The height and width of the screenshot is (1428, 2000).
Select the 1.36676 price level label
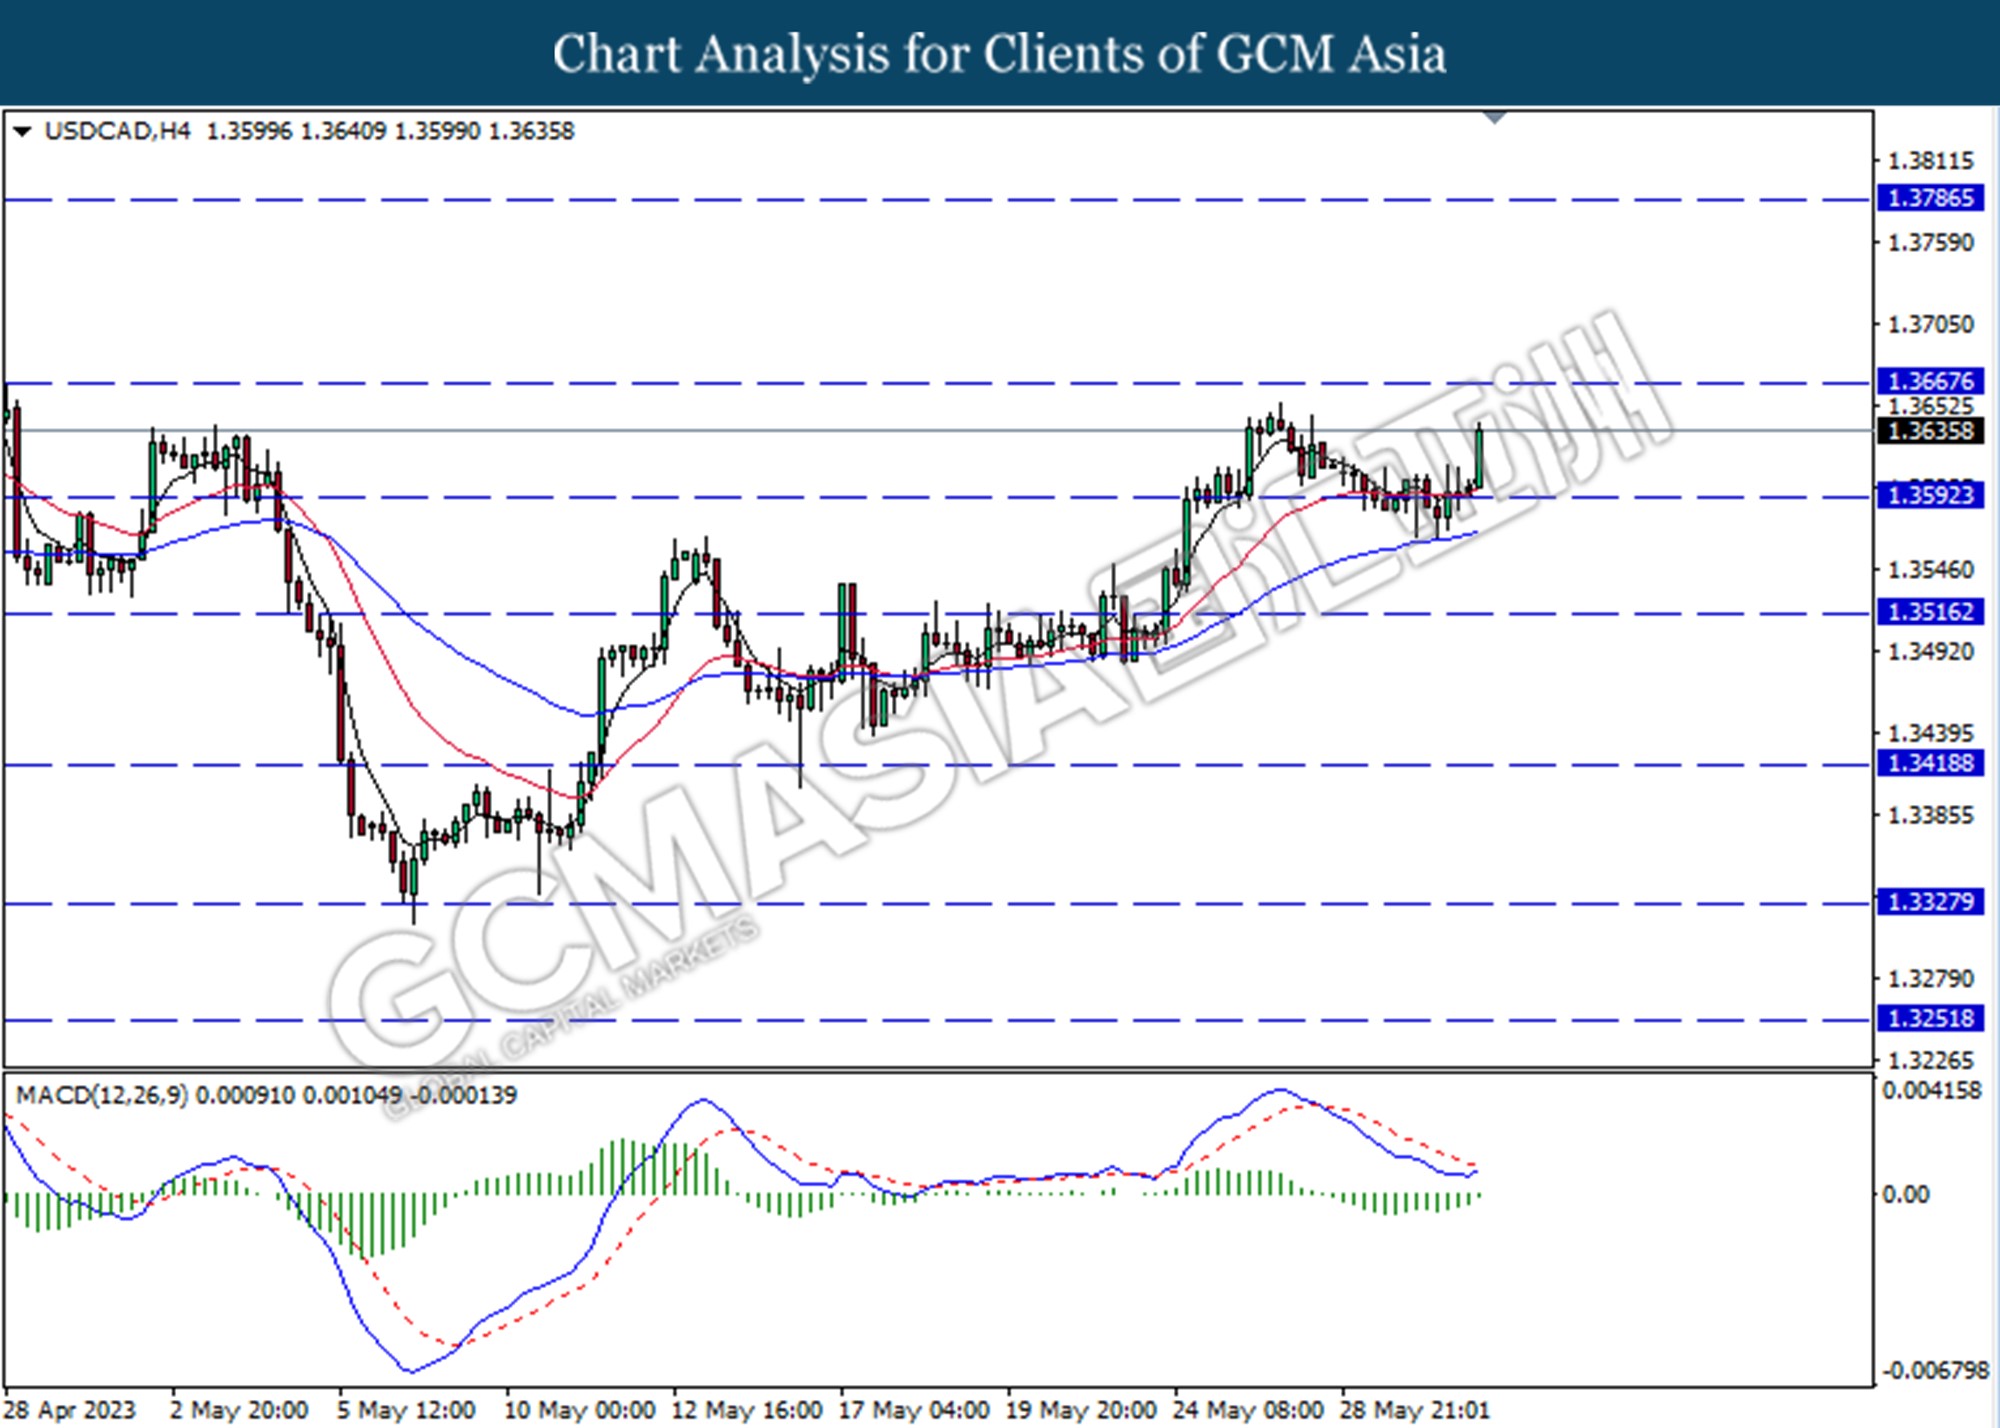click(x=1930, y=381)
